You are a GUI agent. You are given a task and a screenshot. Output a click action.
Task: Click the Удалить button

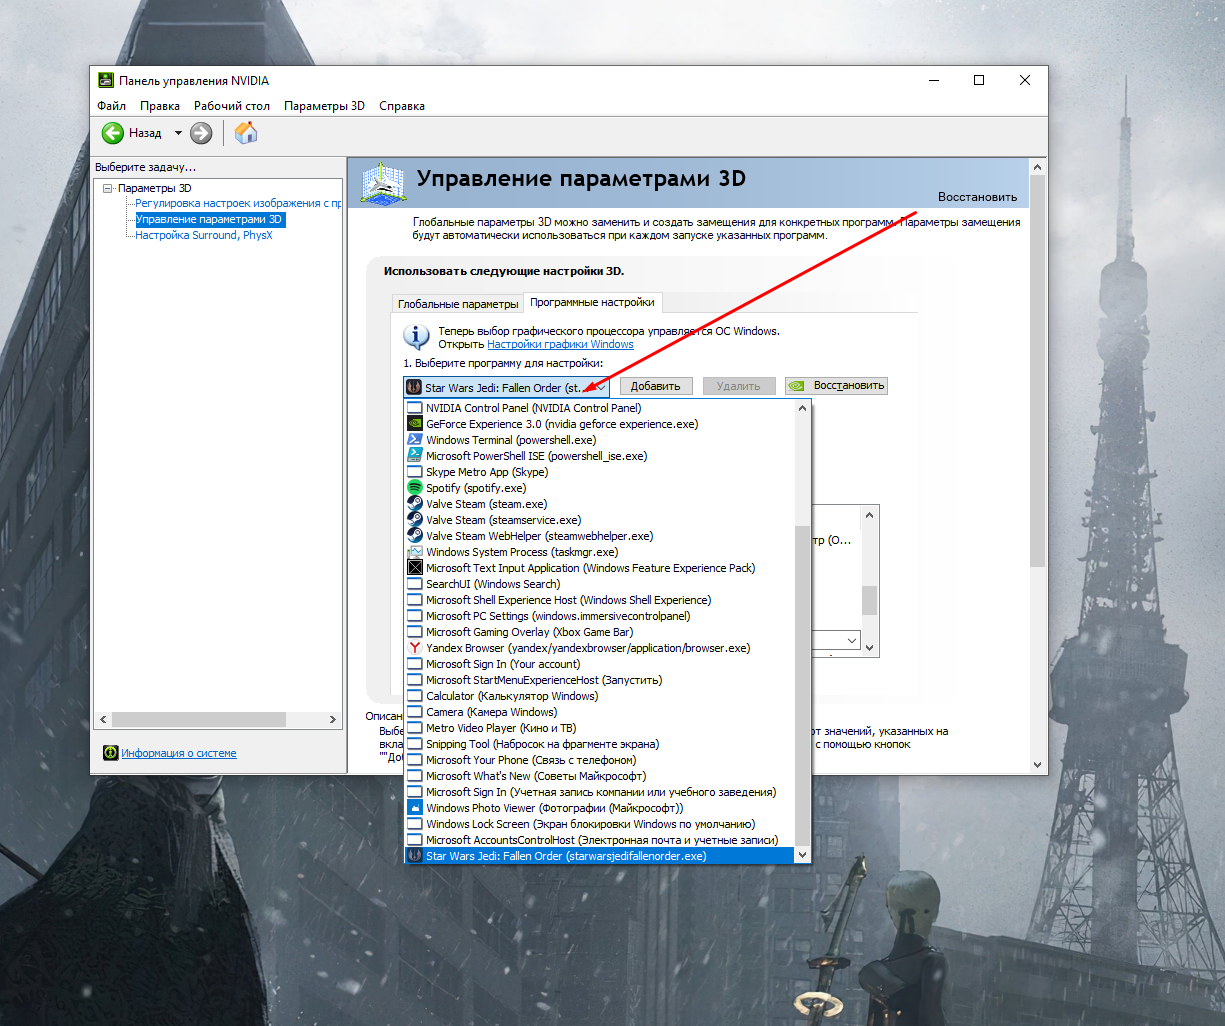point(738,386)
